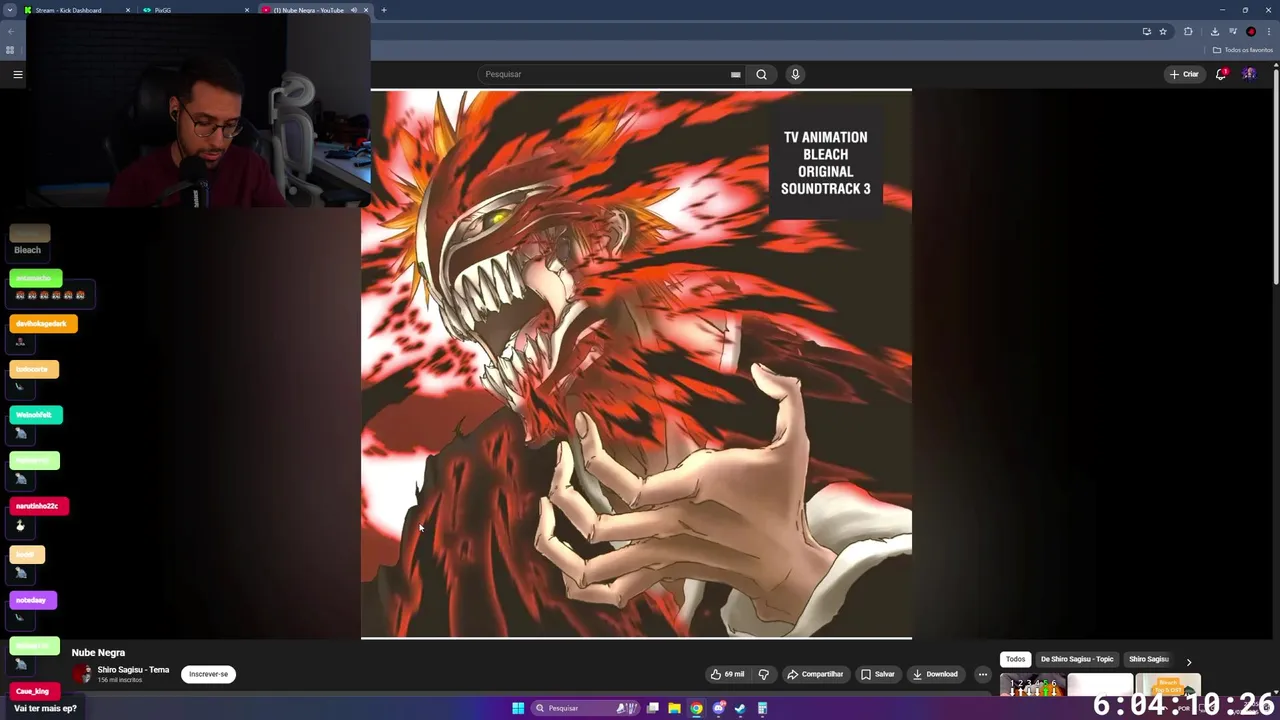Open the Chrome apps grid shortcut
1280x720 pixels.
click(x=10, y=50)
